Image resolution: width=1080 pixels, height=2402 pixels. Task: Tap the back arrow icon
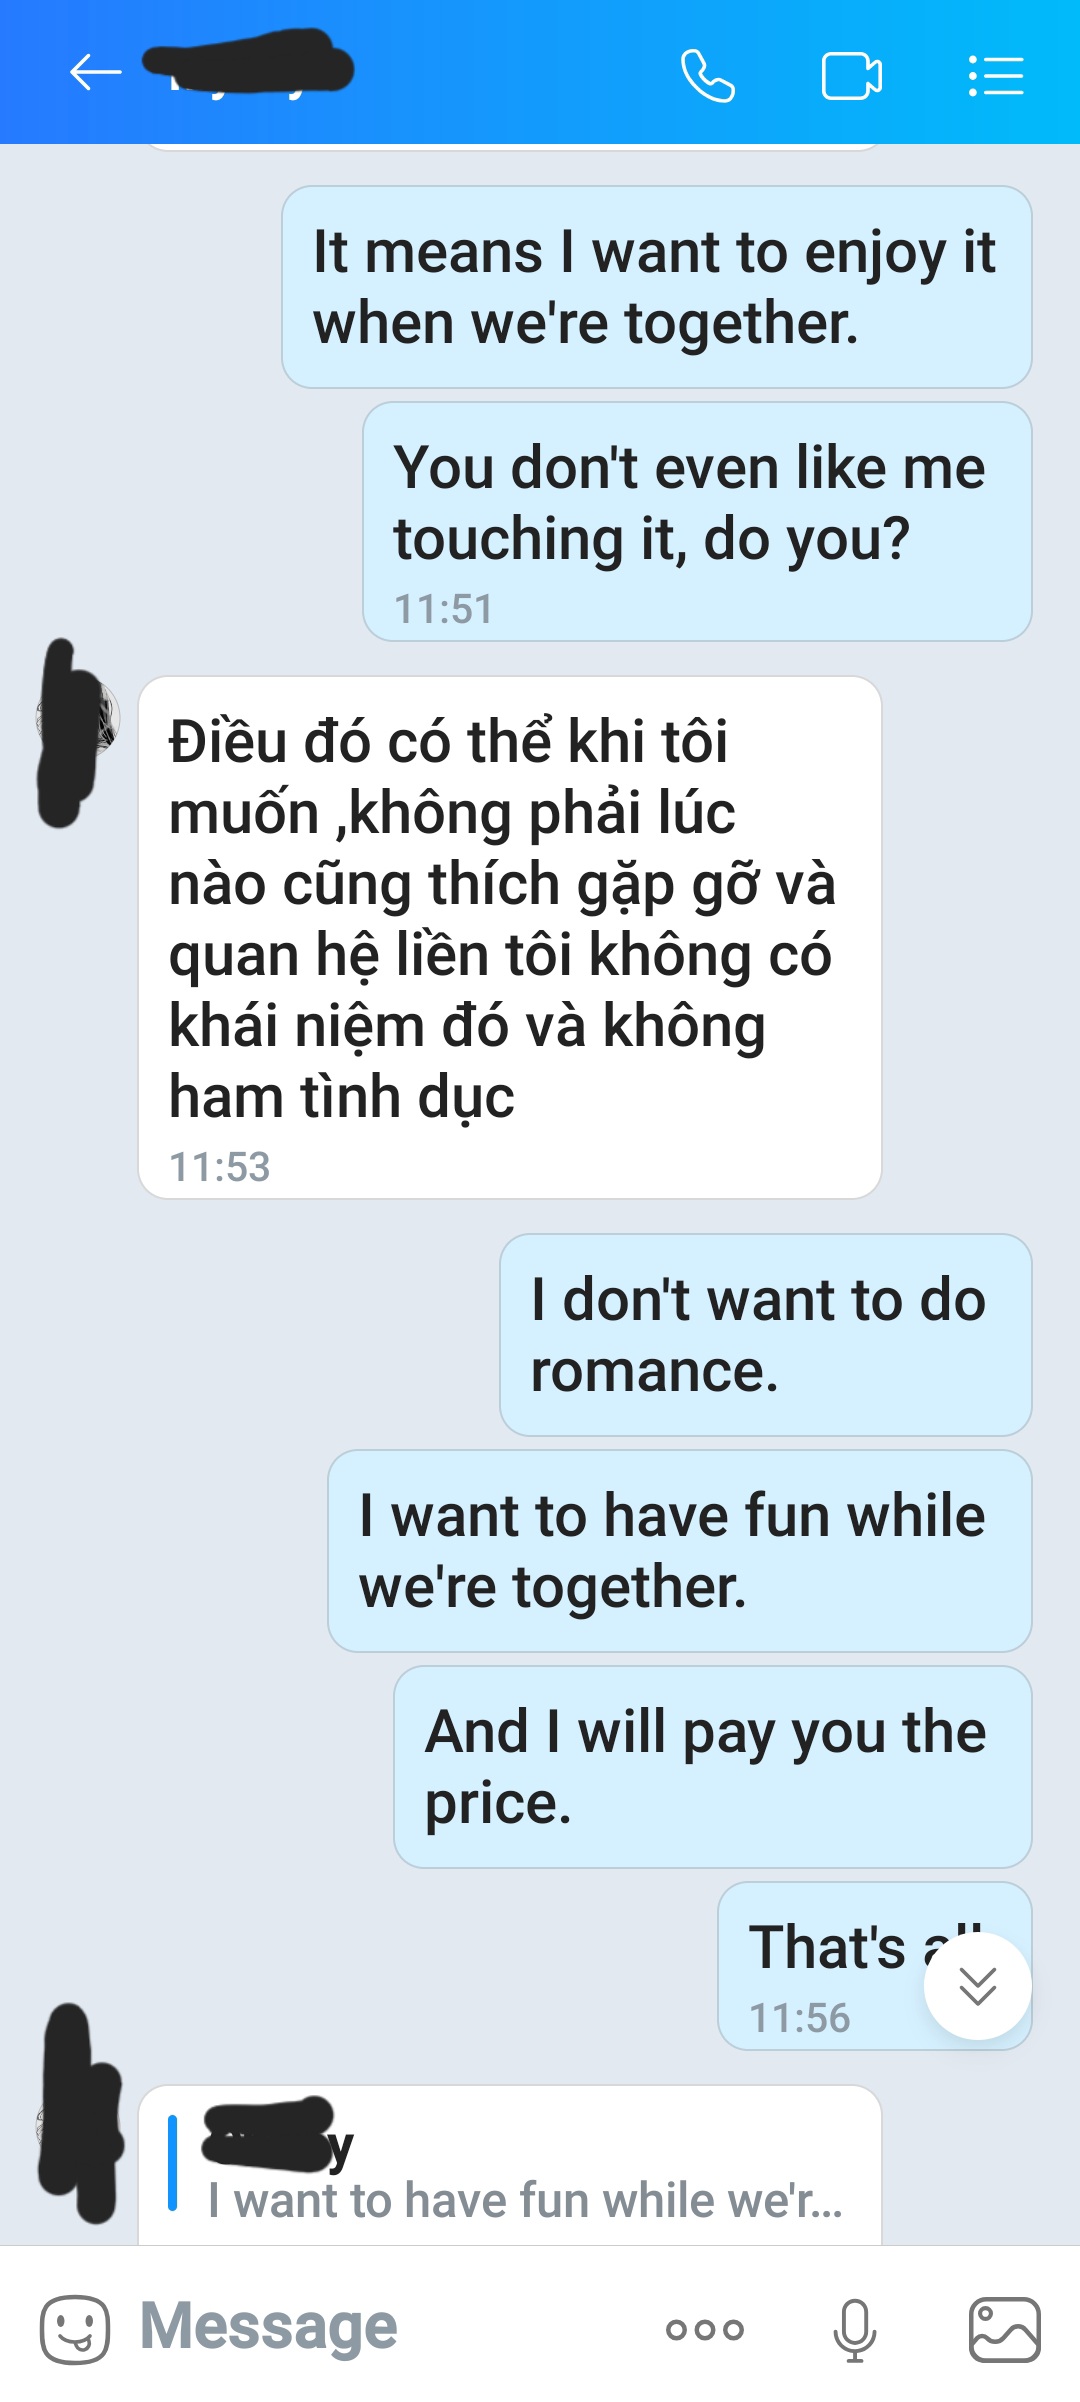(x=95, y=73)
